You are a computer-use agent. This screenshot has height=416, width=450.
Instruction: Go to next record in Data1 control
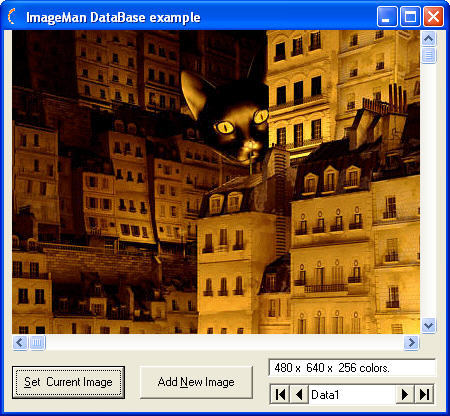405,395
